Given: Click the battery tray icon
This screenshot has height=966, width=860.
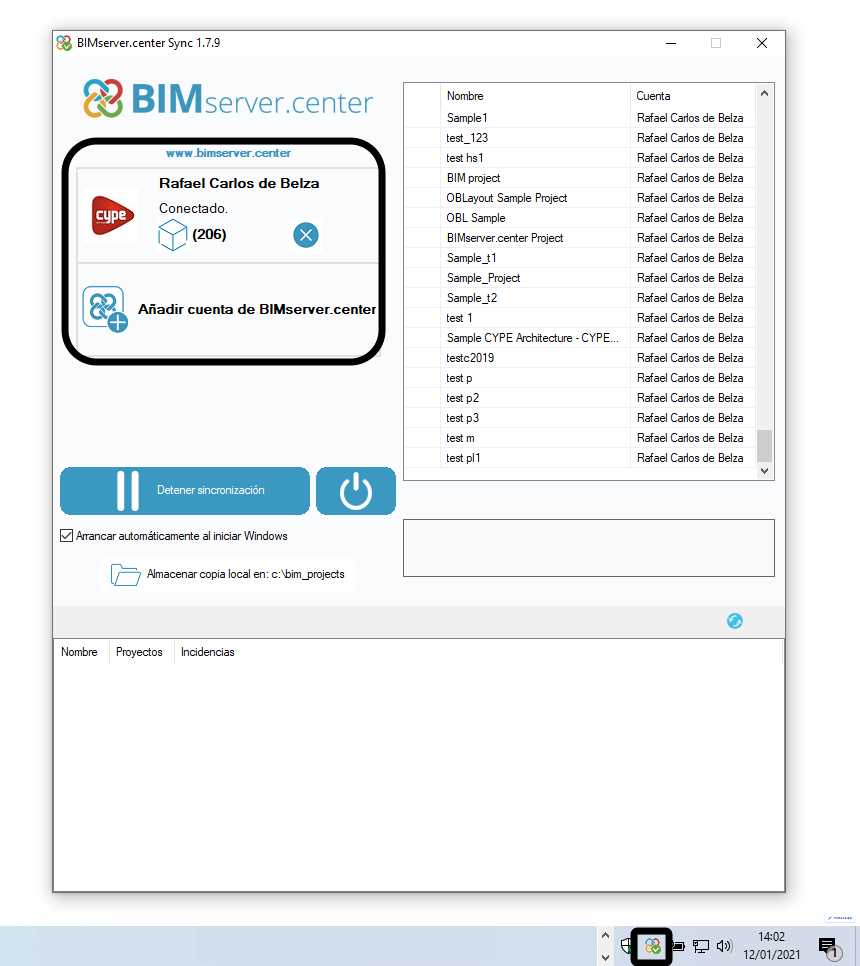Looking at the screenshot, I should (679, 946).
